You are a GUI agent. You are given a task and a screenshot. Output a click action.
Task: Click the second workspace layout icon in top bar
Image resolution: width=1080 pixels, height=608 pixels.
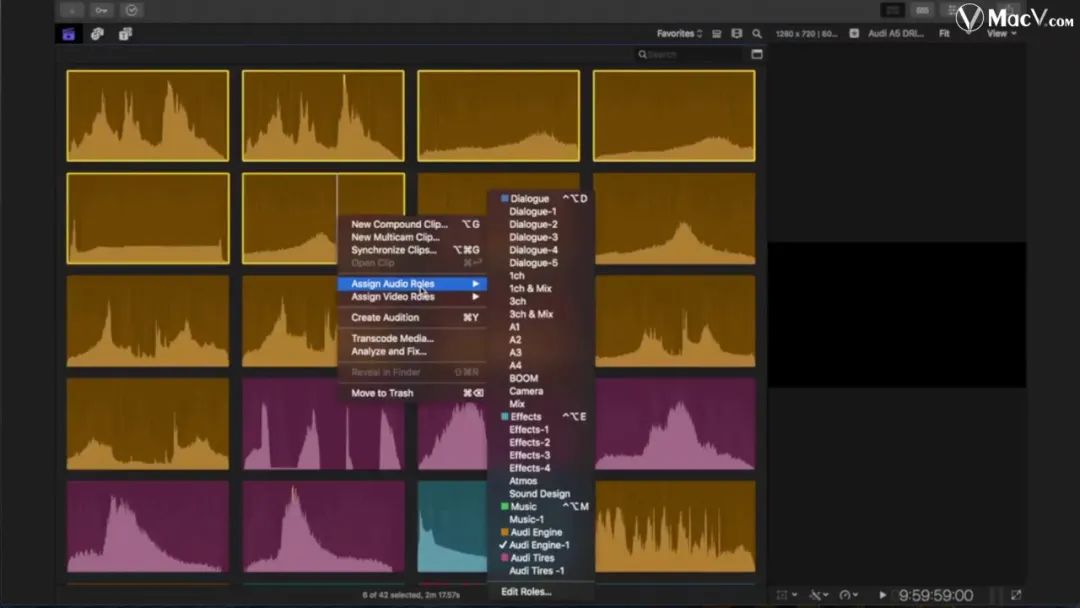coord(922,10)
